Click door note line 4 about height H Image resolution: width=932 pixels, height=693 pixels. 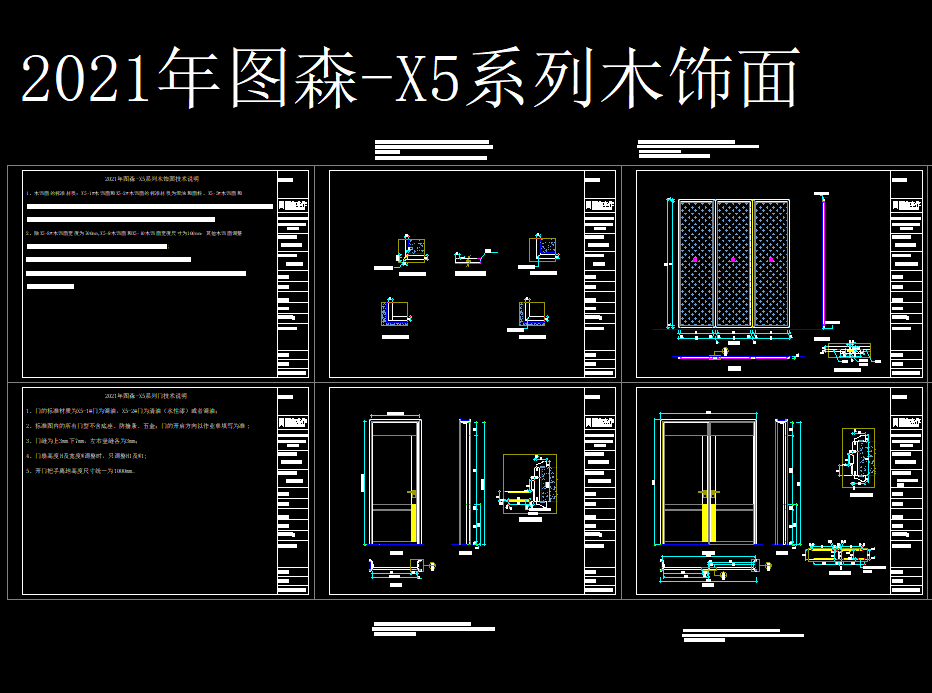tap(86, 456)
